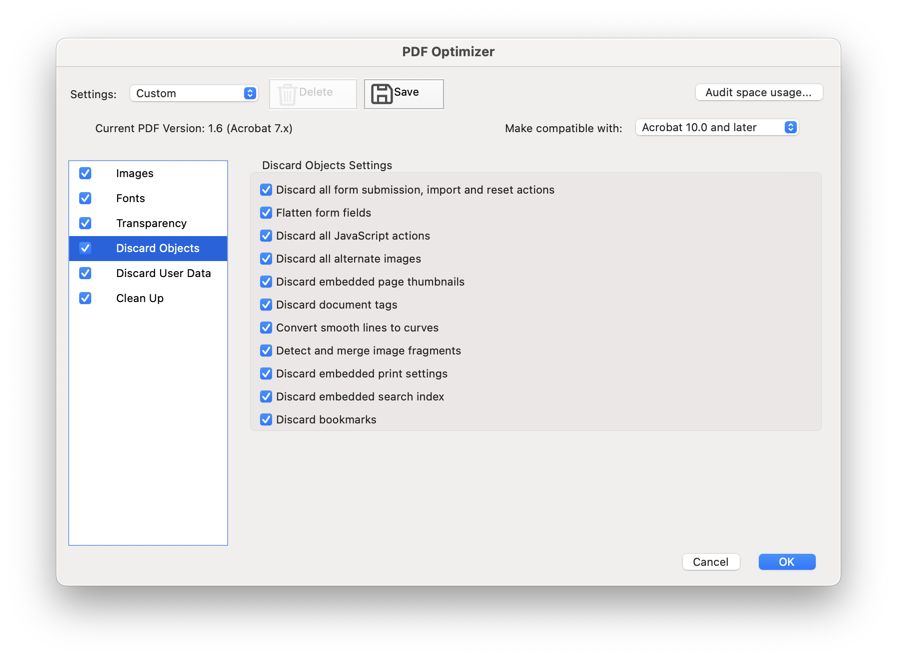Toggle the Discard Objects panel checkbox
The image size is (897, 660).
point(85,248)
